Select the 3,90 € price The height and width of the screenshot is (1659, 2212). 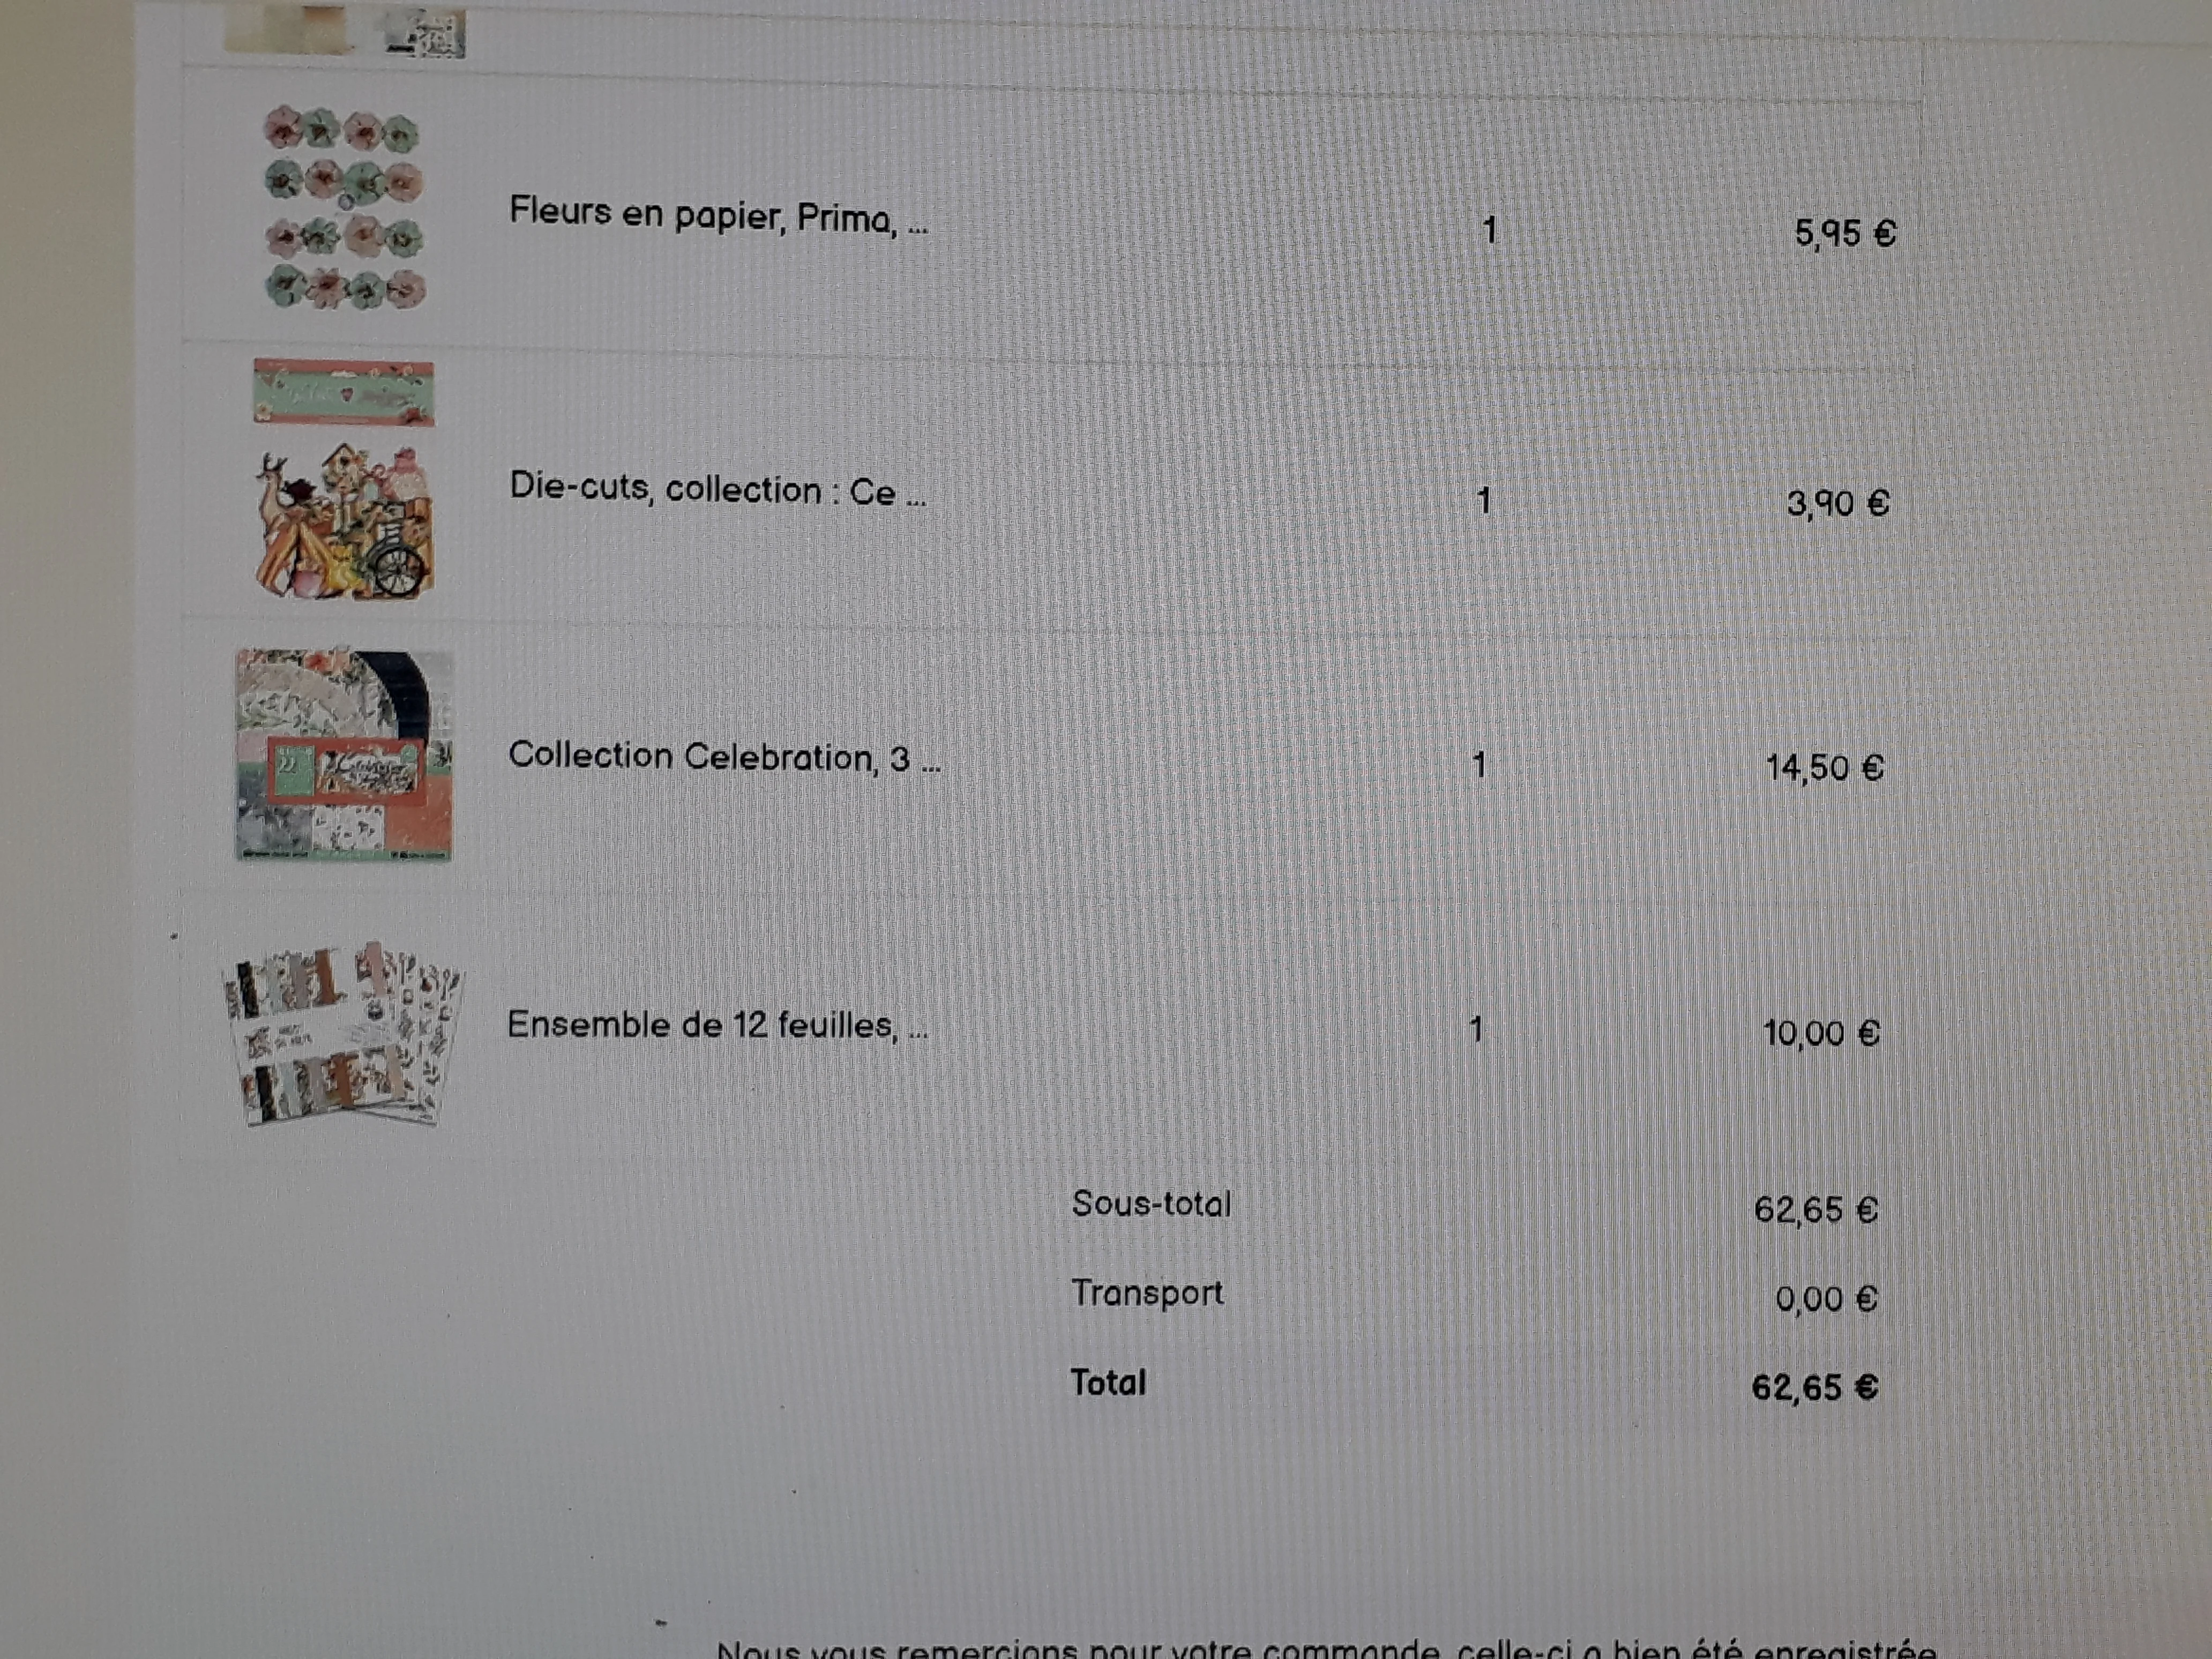click(1838, 502)
